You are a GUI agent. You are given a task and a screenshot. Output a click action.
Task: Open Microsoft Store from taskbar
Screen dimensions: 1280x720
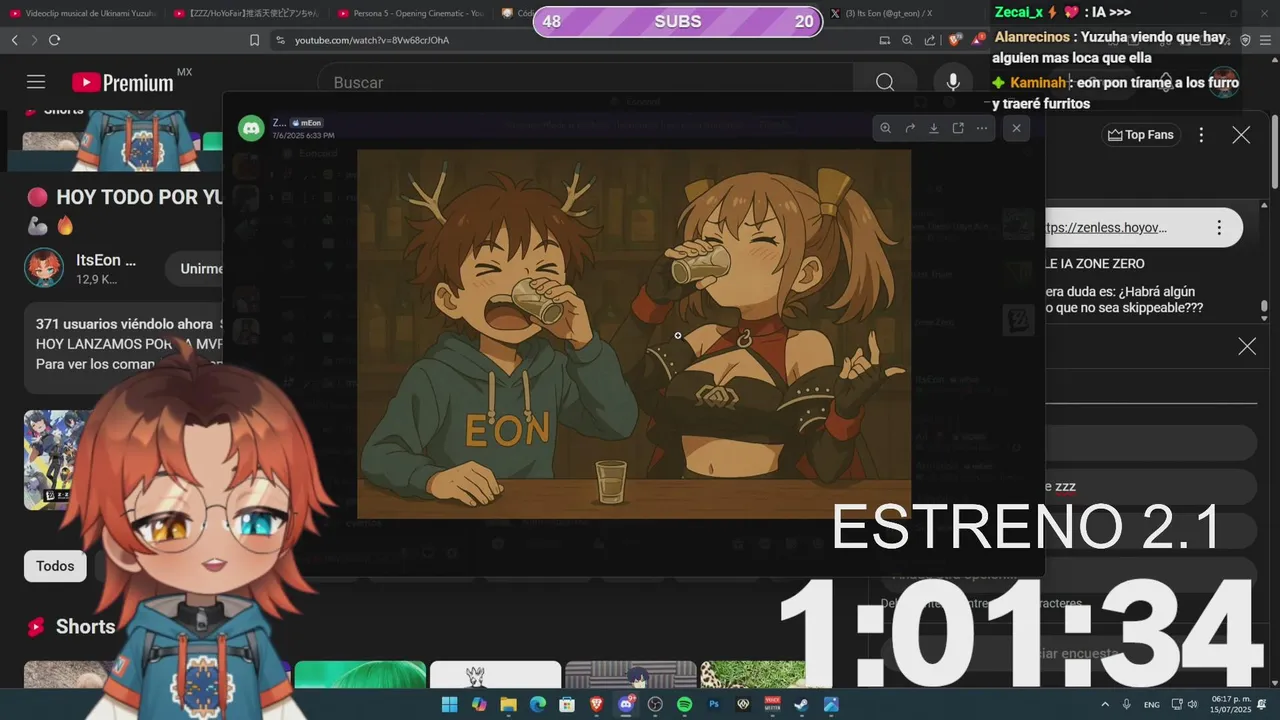(567, 704)
